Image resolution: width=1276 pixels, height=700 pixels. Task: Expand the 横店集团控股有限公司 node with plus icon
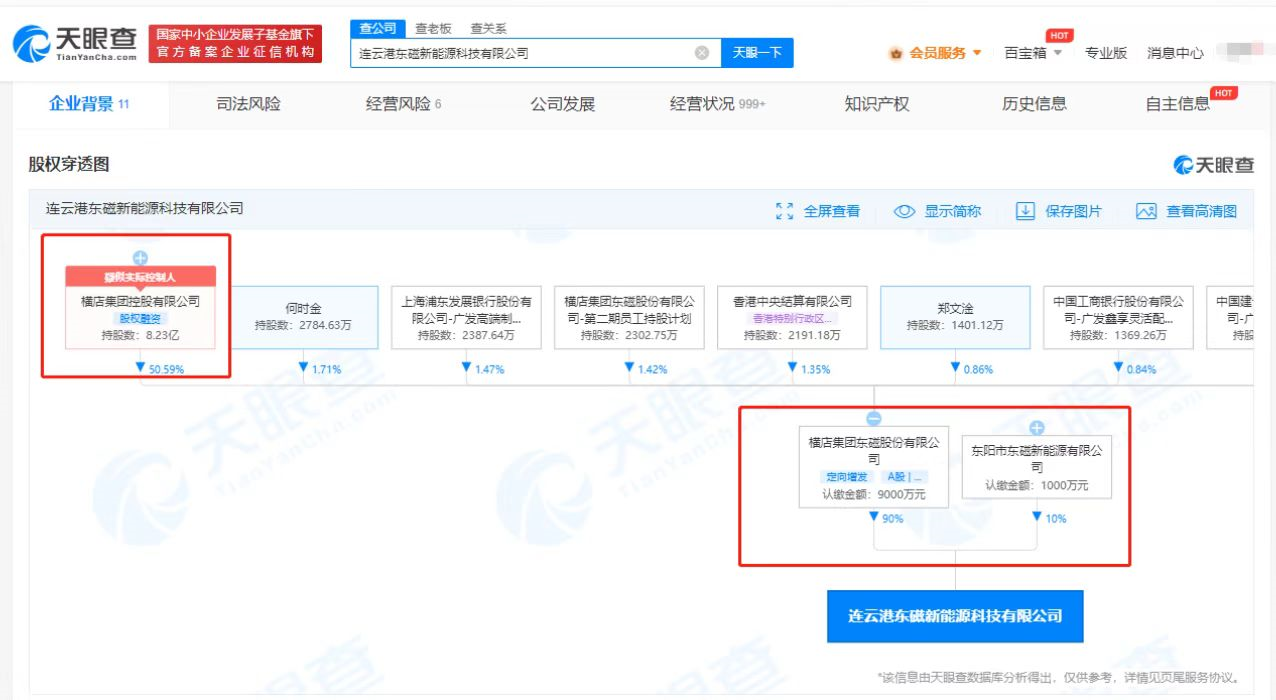coord(140,258)
